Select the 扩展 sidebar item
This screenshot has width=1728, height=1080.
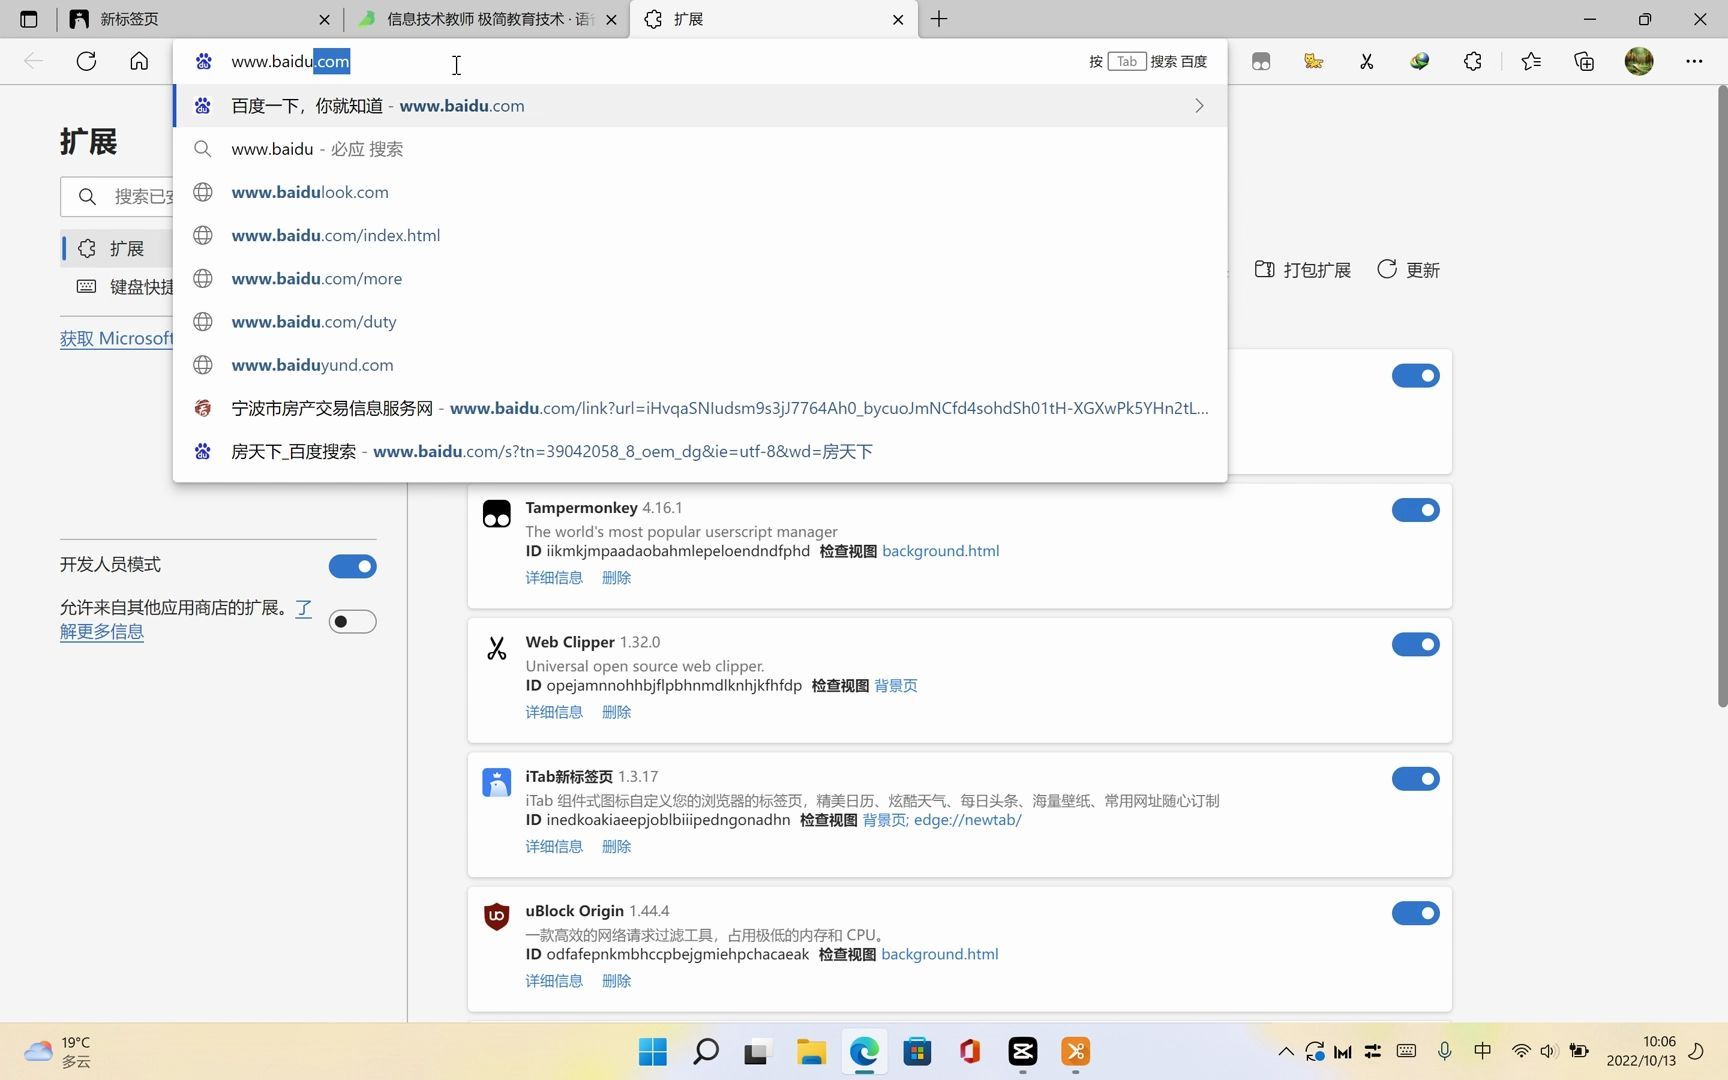tap(118, 248)
